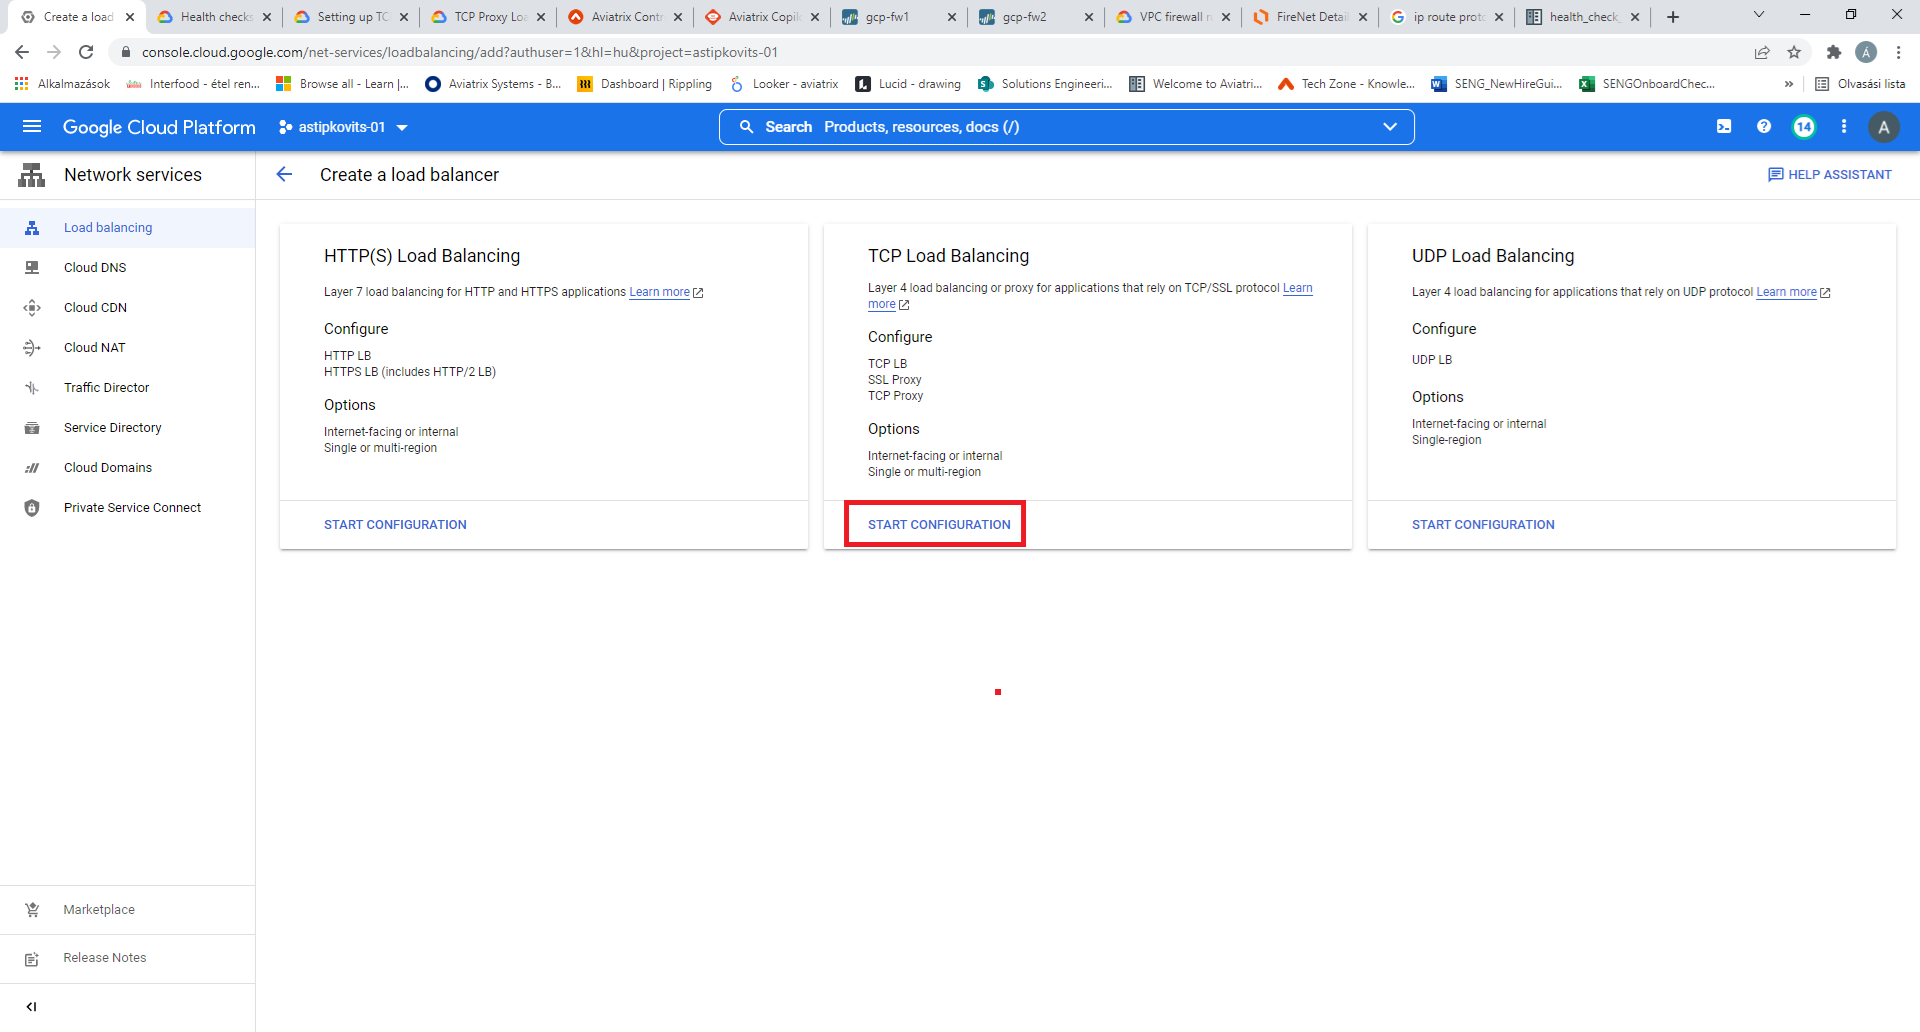
Task: Toggle the bookmark star for this page
Action: 1794,52
